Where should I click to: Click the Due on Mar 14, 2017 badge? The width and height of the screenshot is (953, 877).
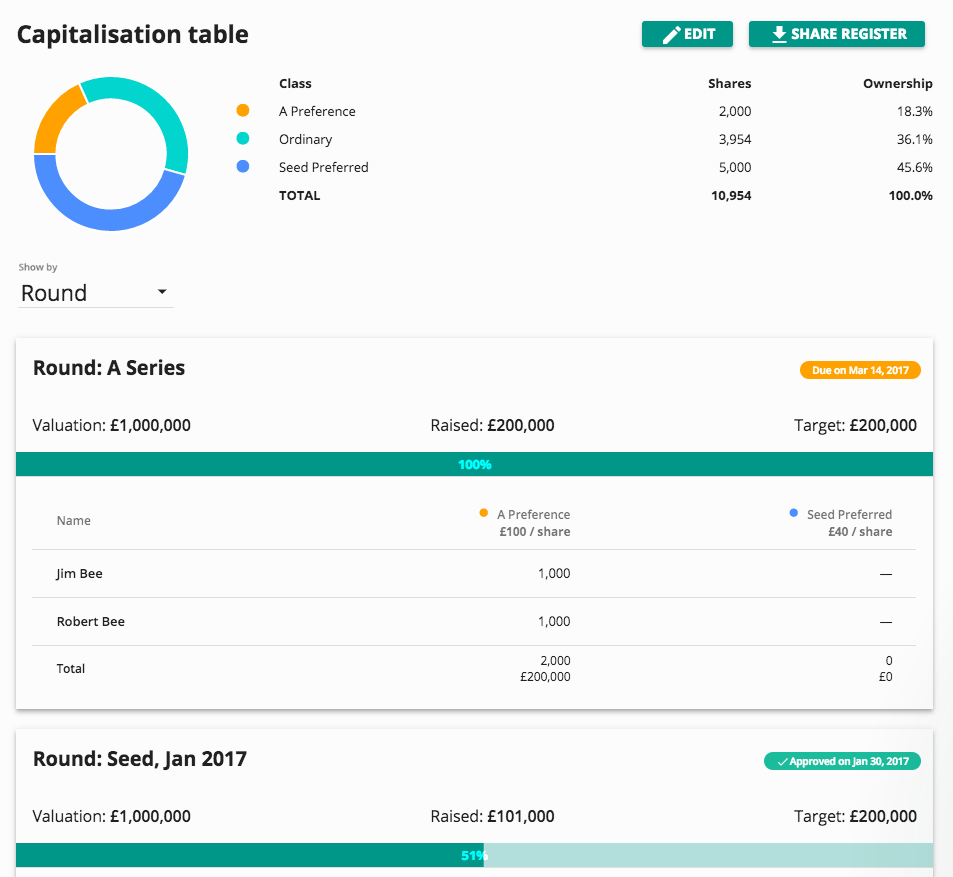coord(860,370)
